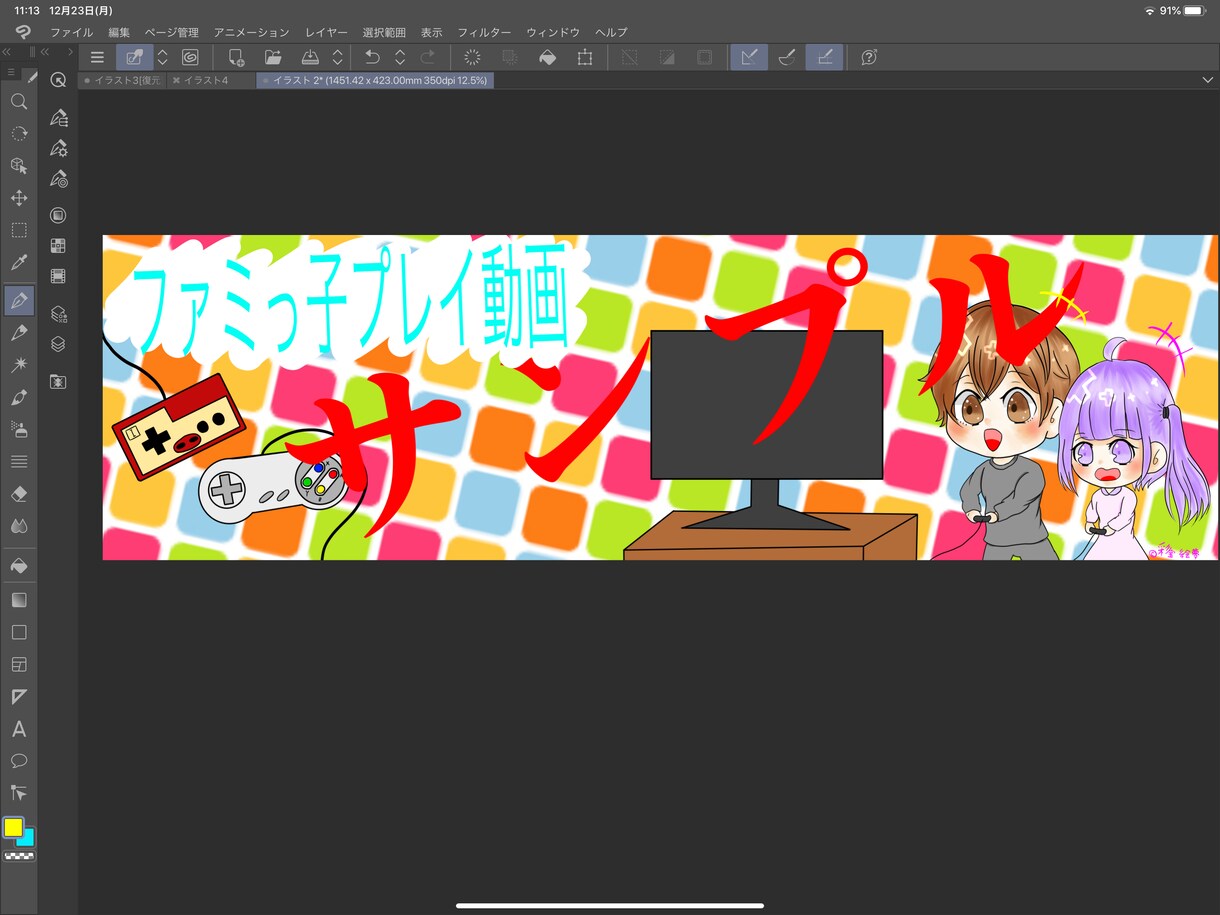Screen dimensions: 1220x915
Task: Redo the last undone action
Action: pyautogui.click(x=428, y=57)
